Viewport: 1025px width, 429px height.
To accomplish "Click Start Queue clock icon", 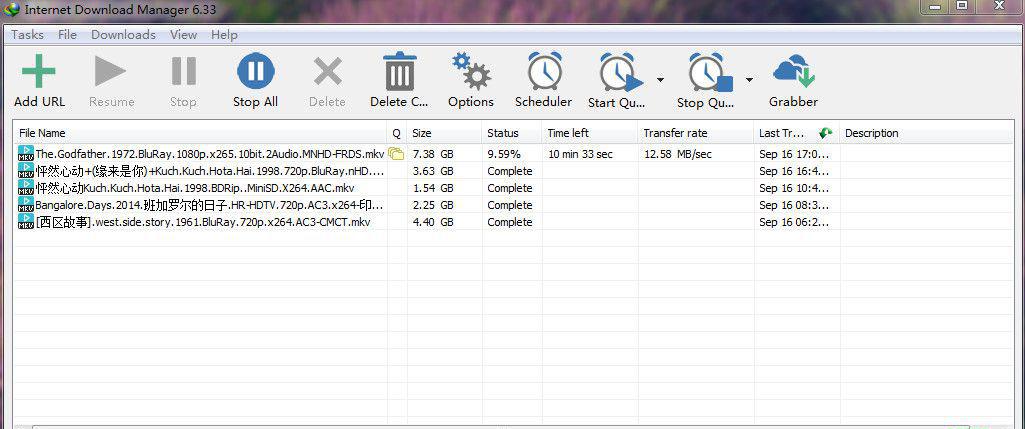I will pyautogui.click(x=620, y=72).
